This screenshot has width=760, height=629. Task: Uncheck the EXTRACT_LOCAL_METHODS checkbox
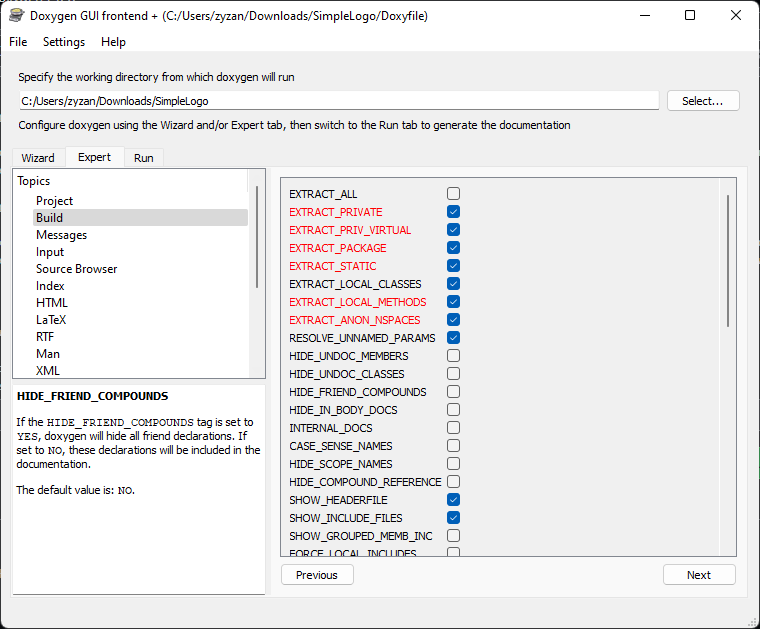454,302
